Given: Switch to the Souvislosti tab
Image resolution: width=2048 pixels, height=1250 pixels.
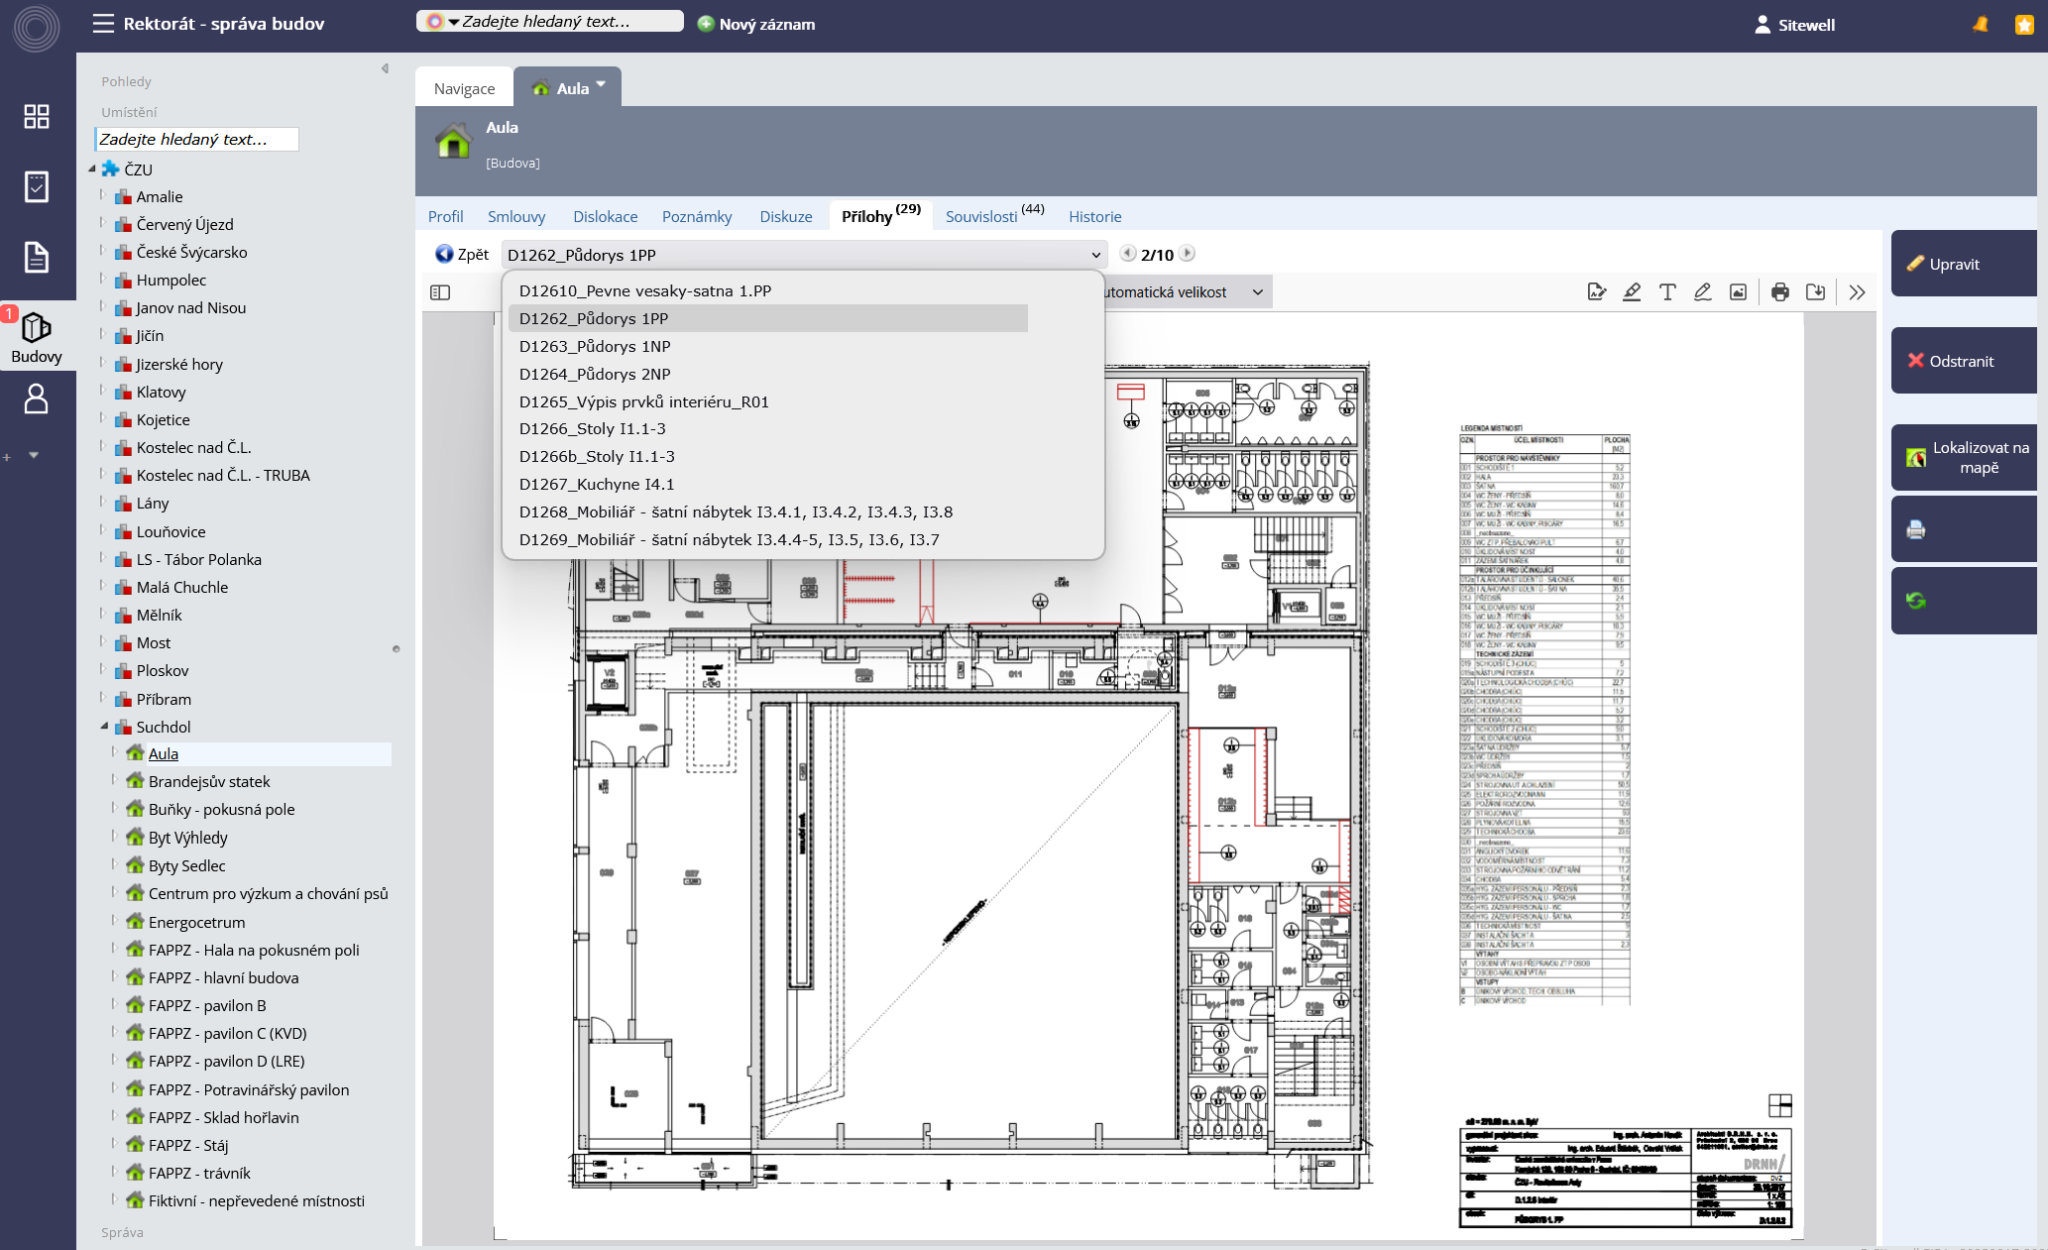Looking at the screenshot, I should click(981, 216).
